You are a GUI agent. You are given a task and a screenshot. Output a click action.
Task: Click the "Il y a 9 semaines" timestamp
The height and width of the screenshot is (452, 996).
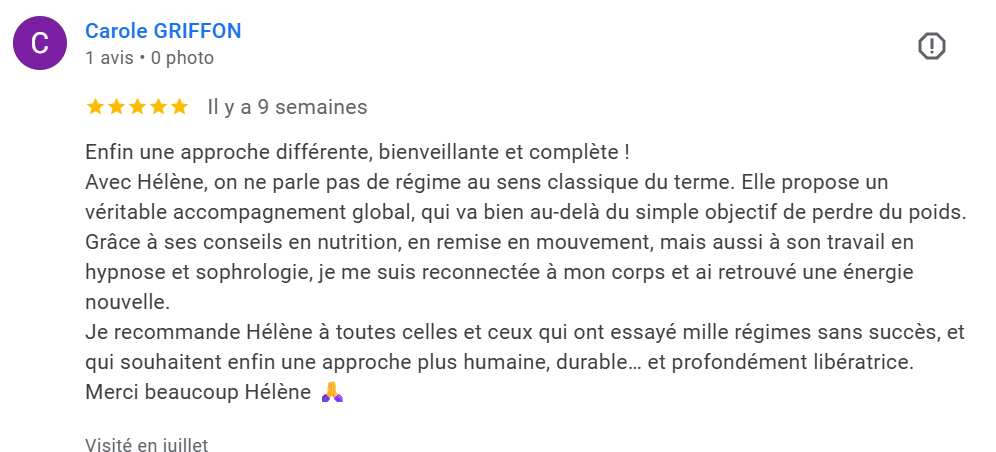[x=287, y=107]
